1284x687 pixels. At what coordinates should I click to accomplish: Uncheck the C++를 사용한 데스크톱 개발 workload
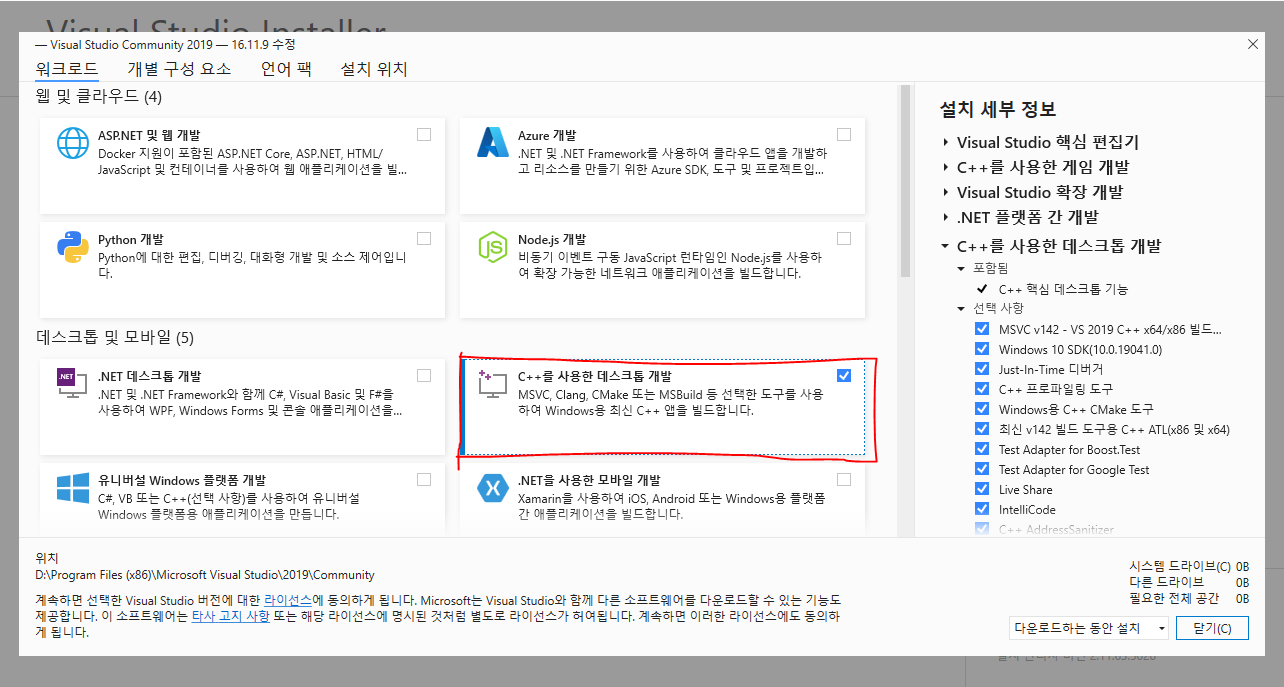[x=844, y=375]
